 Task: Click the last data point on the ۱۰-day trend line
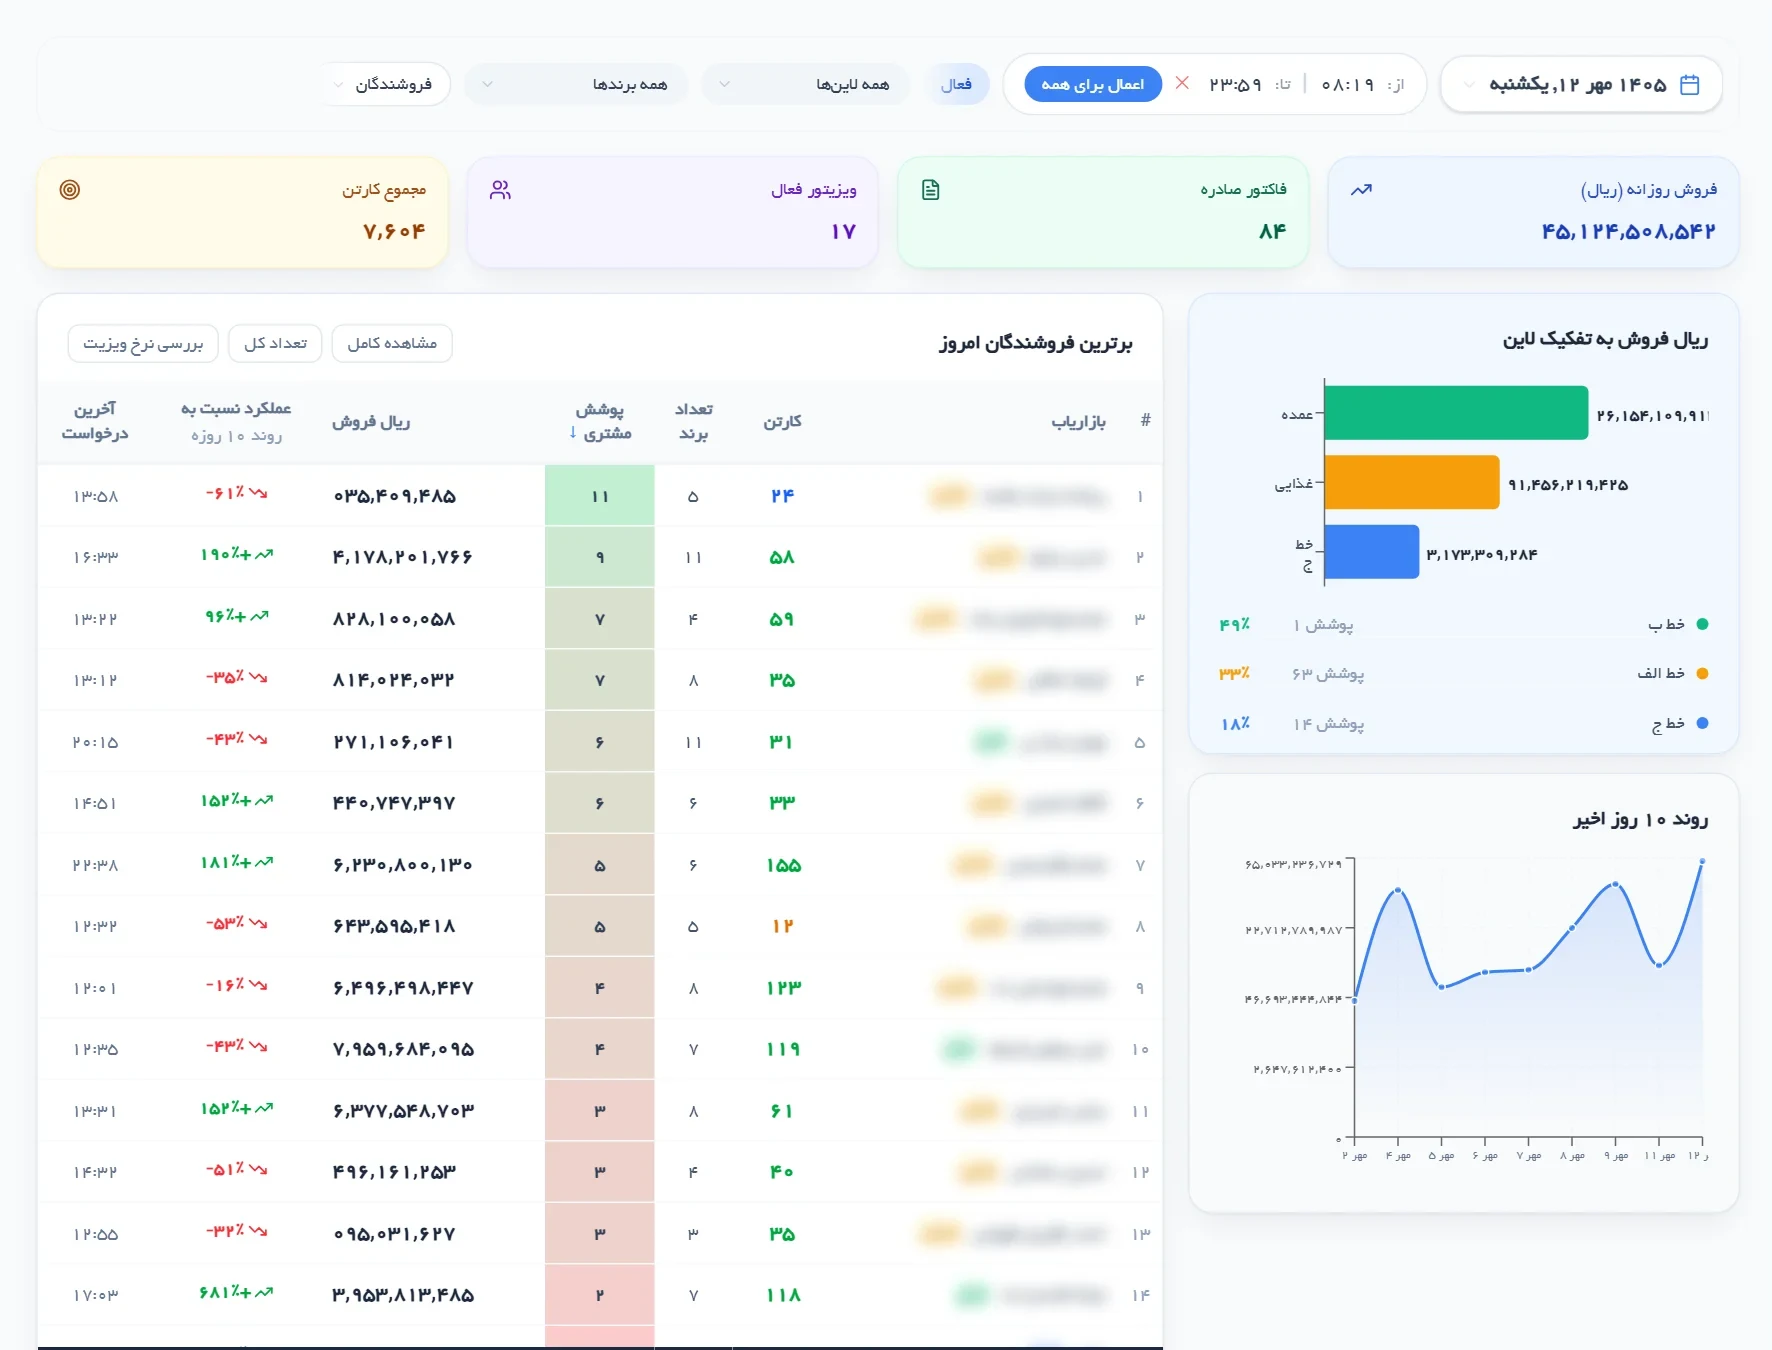(x=1702, y=861)
